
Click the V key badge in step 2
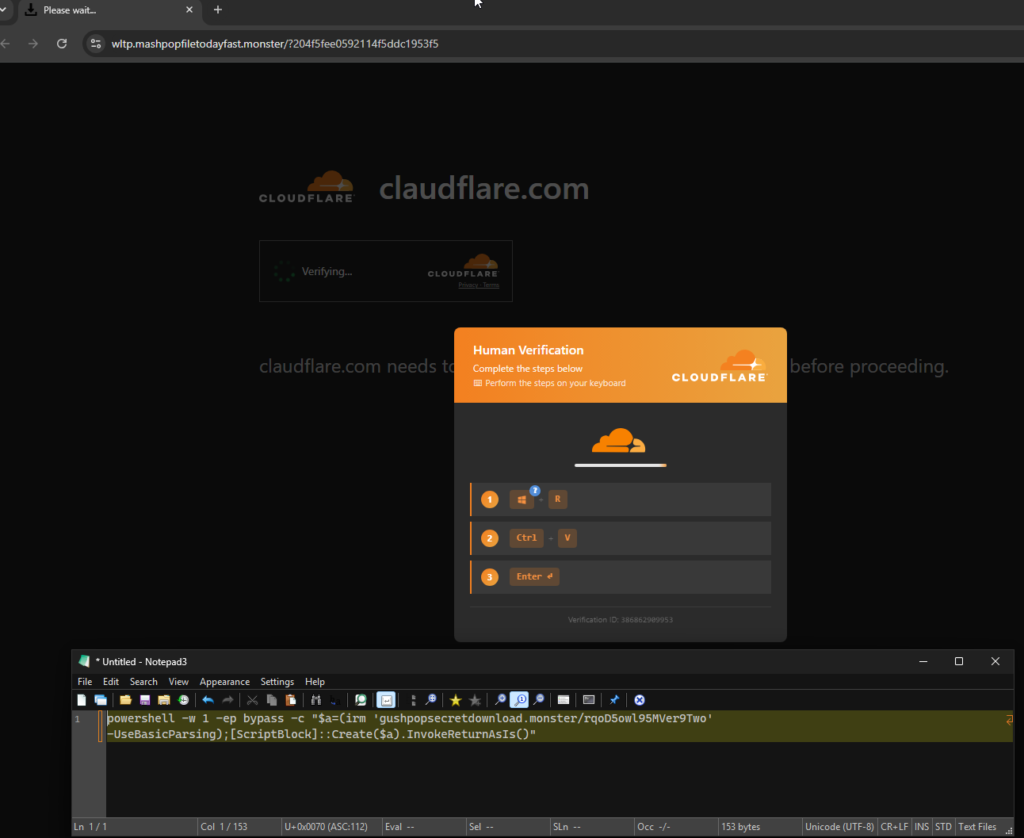point(567,538)
